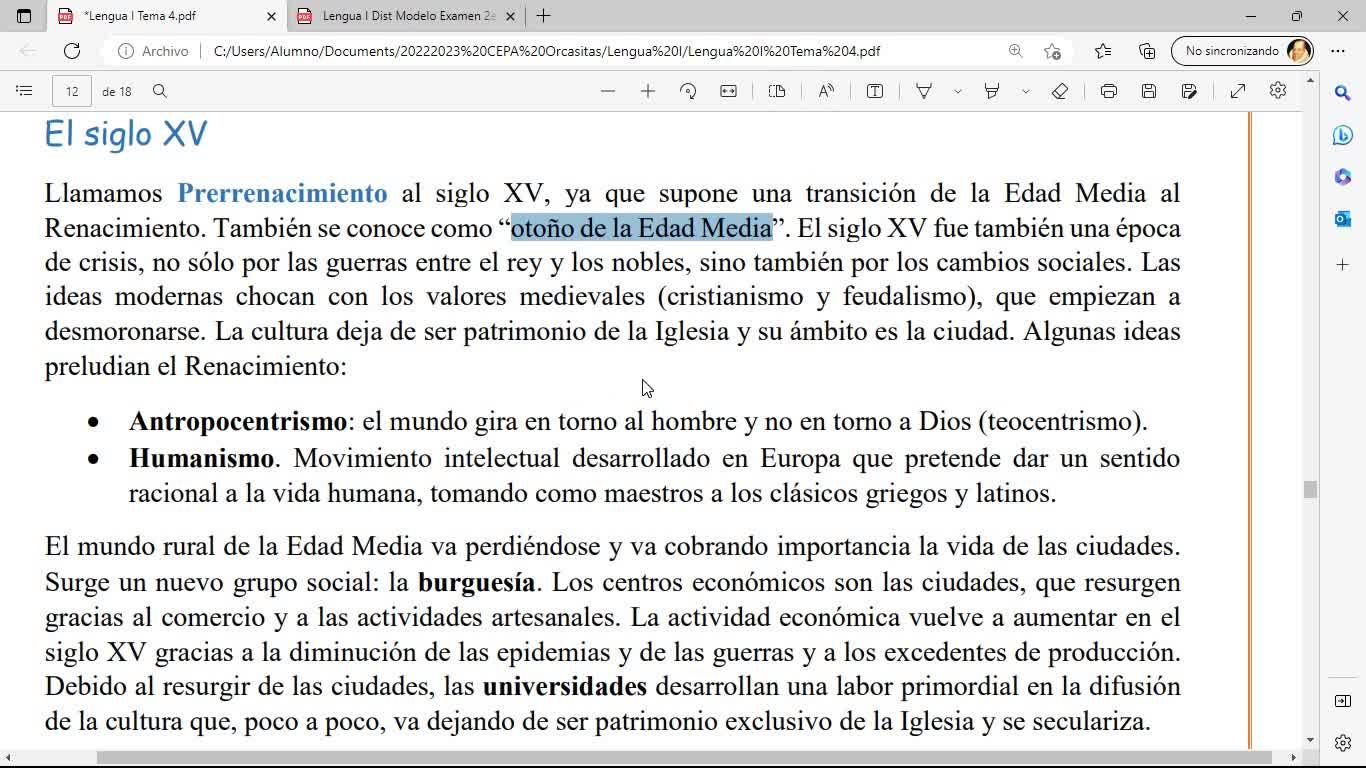Open sidebar settings gear at bottom
This screenshot has height=768, width=1366.
point(1343,742)
